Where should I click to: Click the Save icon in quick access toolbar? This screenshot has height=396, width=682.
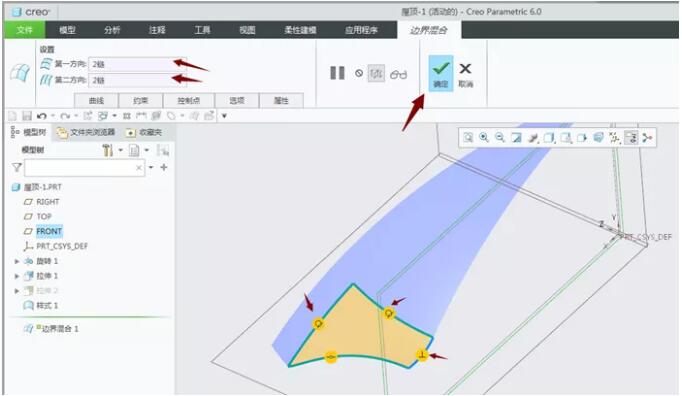click(27, 116)
